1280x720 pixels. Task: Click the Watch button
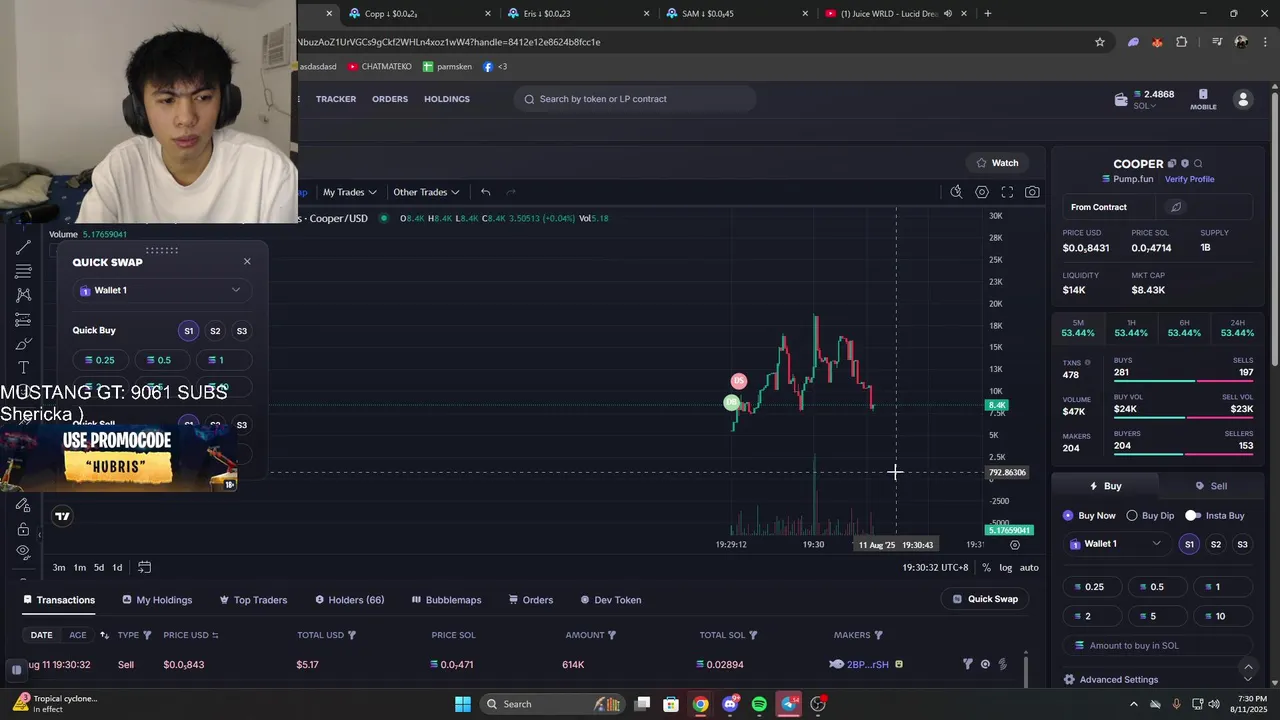click(x=997, y=163)
